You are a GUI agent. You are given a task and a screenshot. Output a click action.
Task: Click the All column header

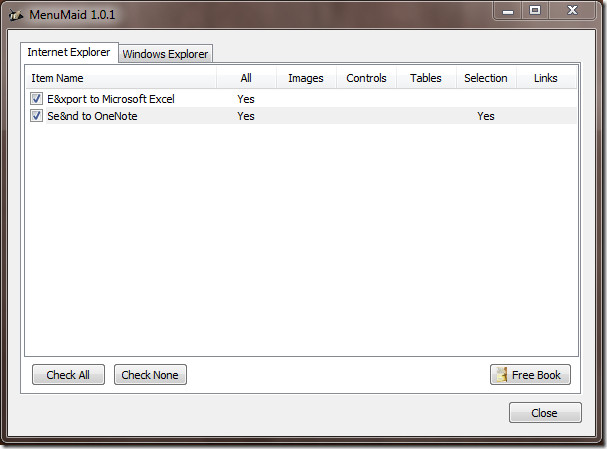tap(246, 78)
